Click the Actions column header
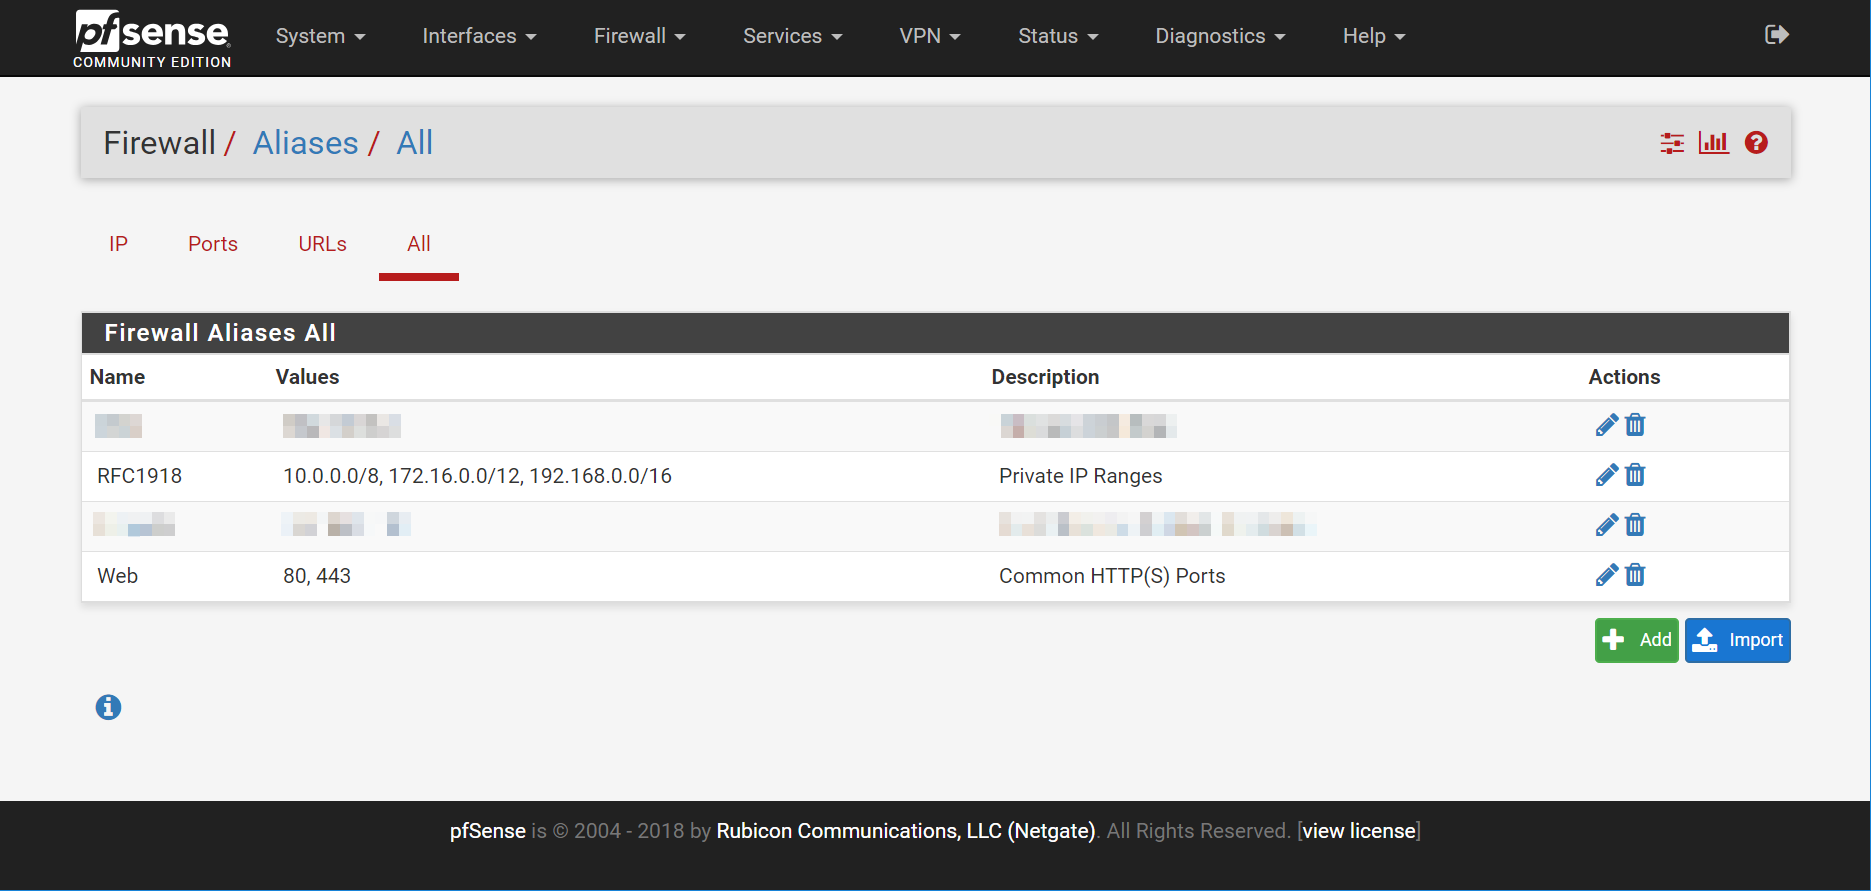The image size is (1871, 891). 1624,377
